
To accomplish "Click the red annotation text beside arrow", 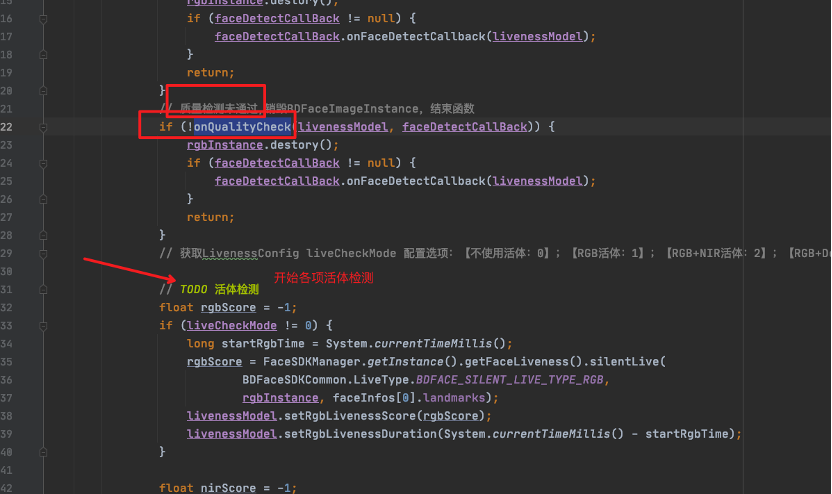I will pos(324,278).
